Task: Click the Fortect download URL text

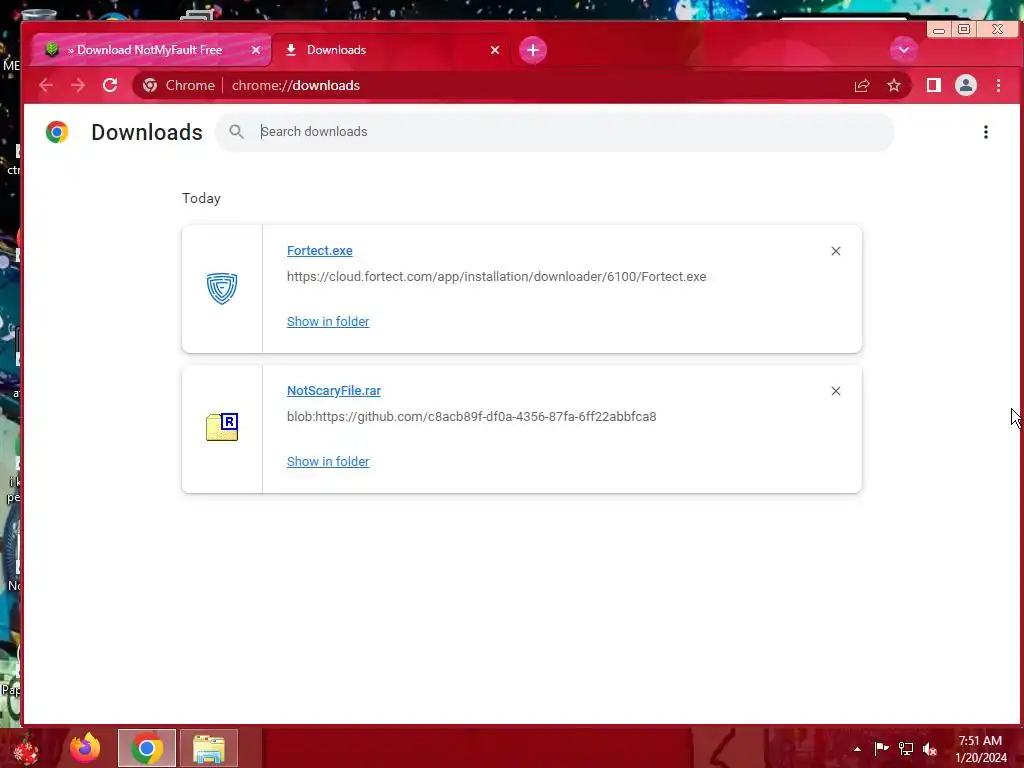Action: tap(496, 277)
